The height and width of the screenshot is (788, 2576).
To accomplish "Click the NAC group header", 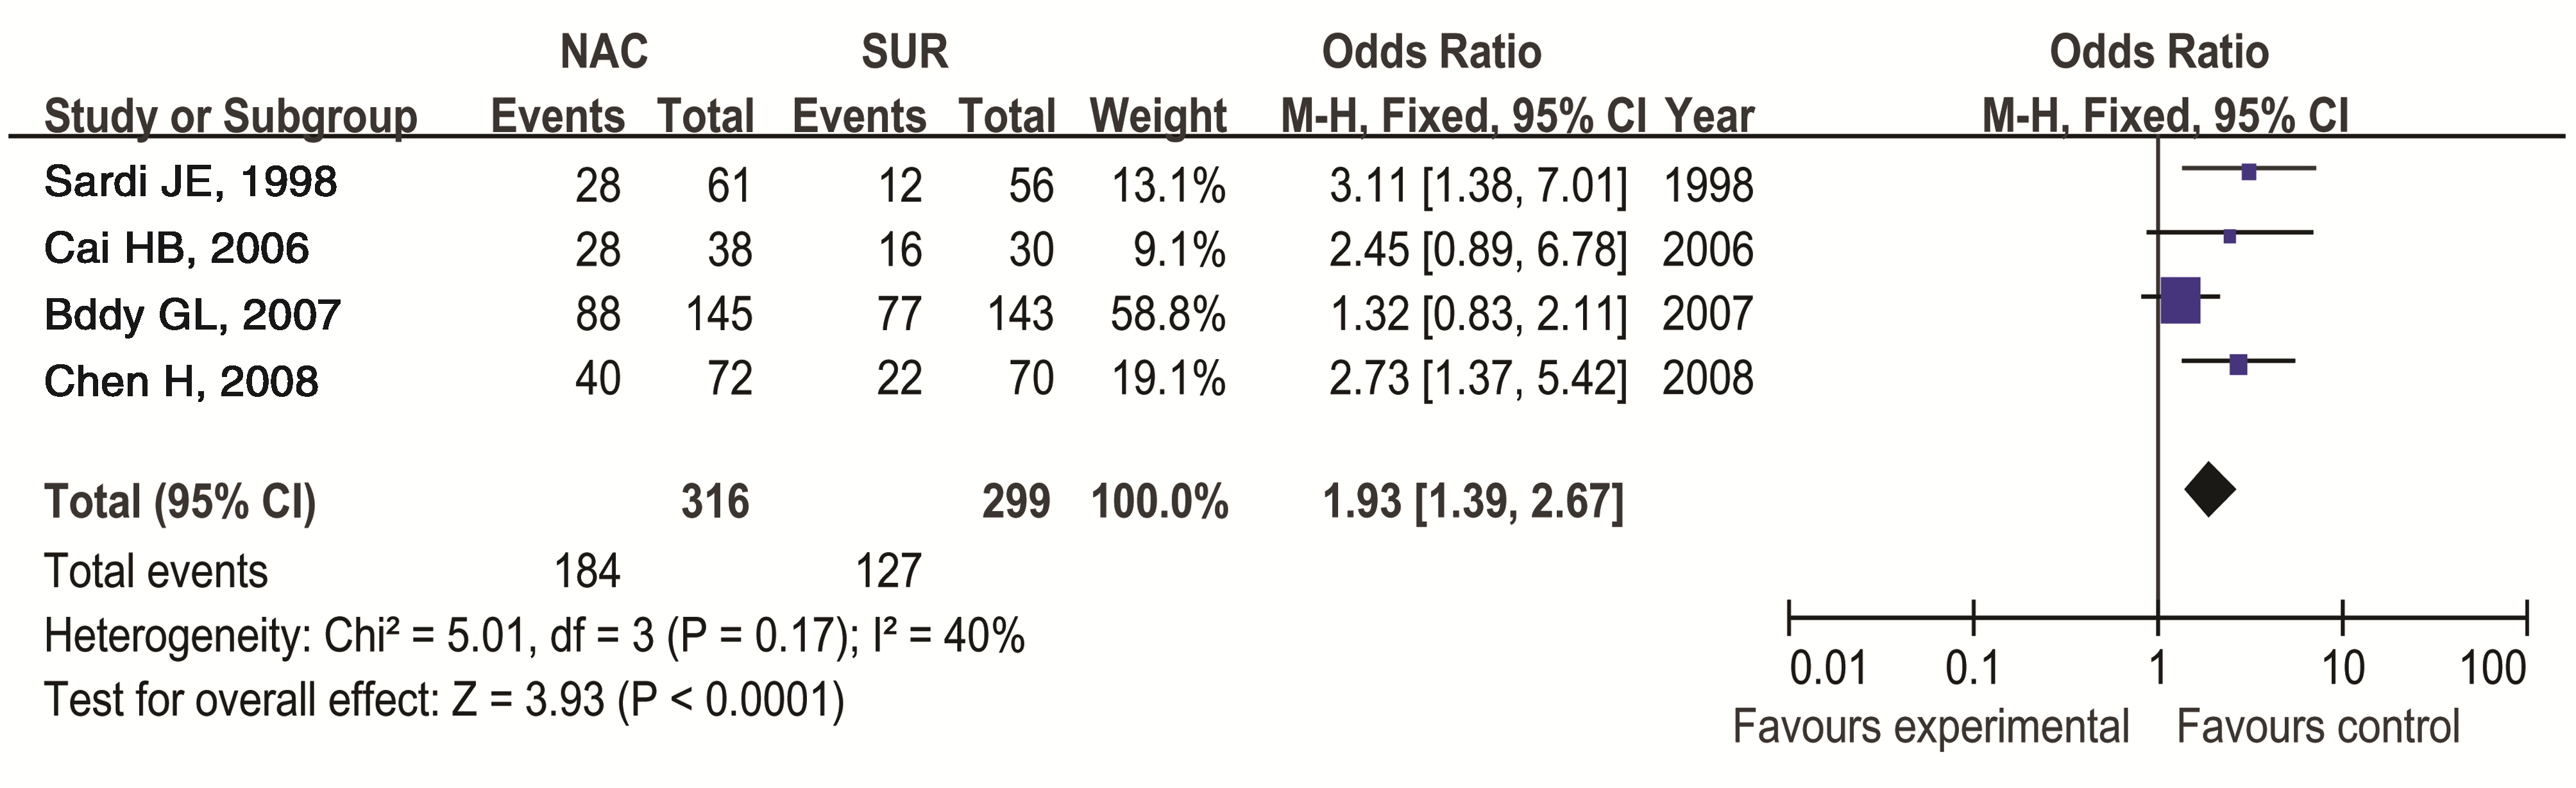I will point(604,51).
